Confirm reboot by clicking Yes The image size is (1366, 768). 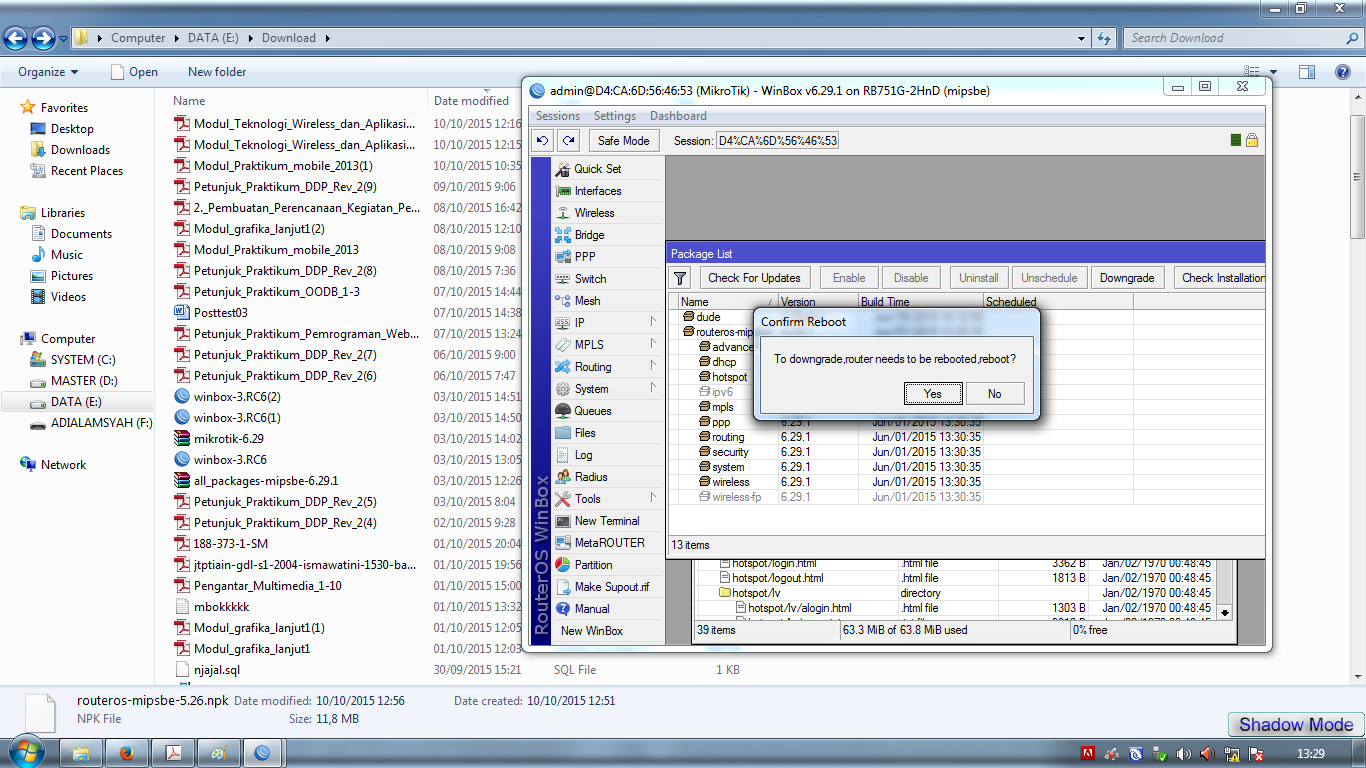click(933, 394)
